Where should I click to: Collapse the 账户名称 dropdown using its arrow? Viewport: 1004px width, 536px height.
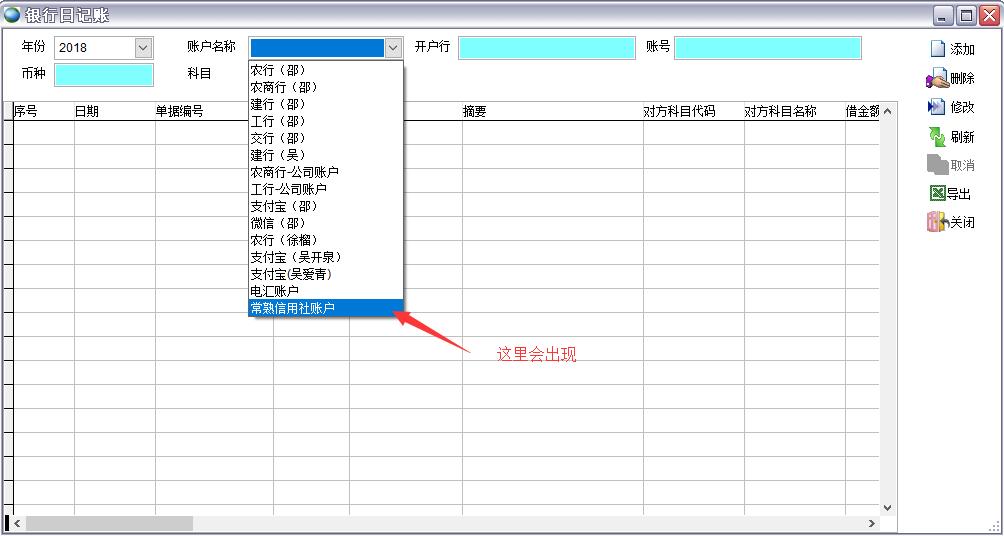[393, 47]
